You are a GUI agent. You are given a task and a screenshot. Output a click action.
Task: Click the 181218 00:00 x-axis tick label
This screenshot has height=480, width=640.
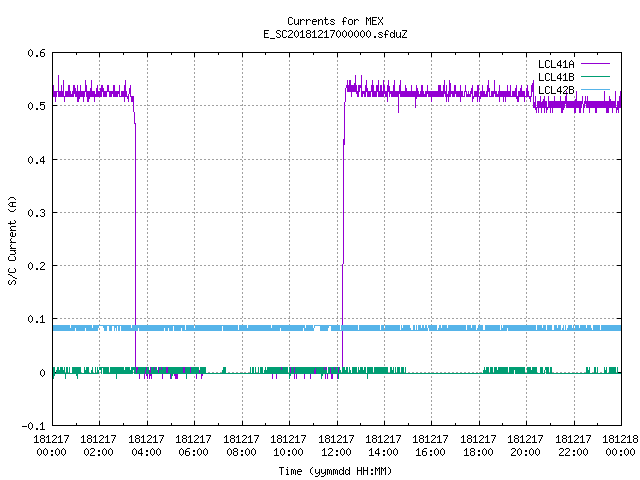[620, 446]
